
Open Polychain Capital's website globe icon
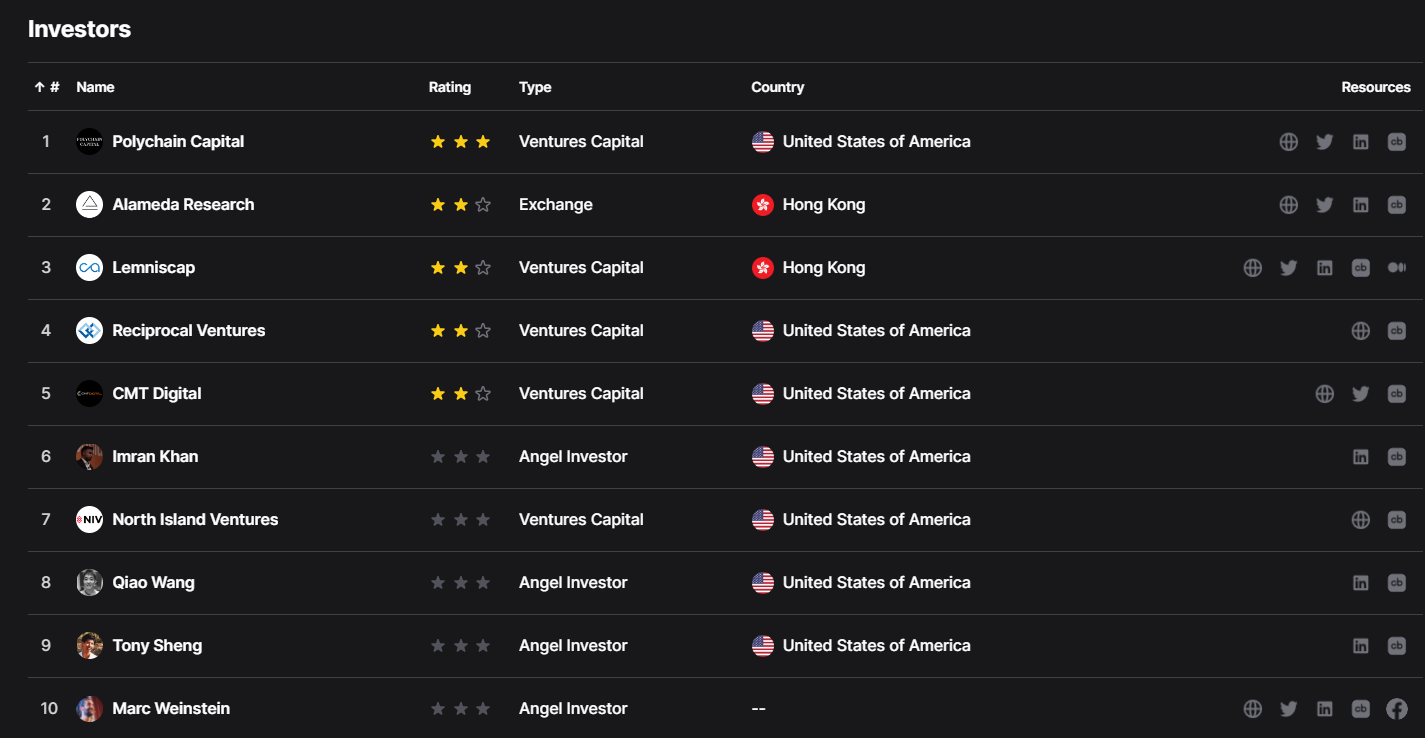click(x=1289, y=142)
